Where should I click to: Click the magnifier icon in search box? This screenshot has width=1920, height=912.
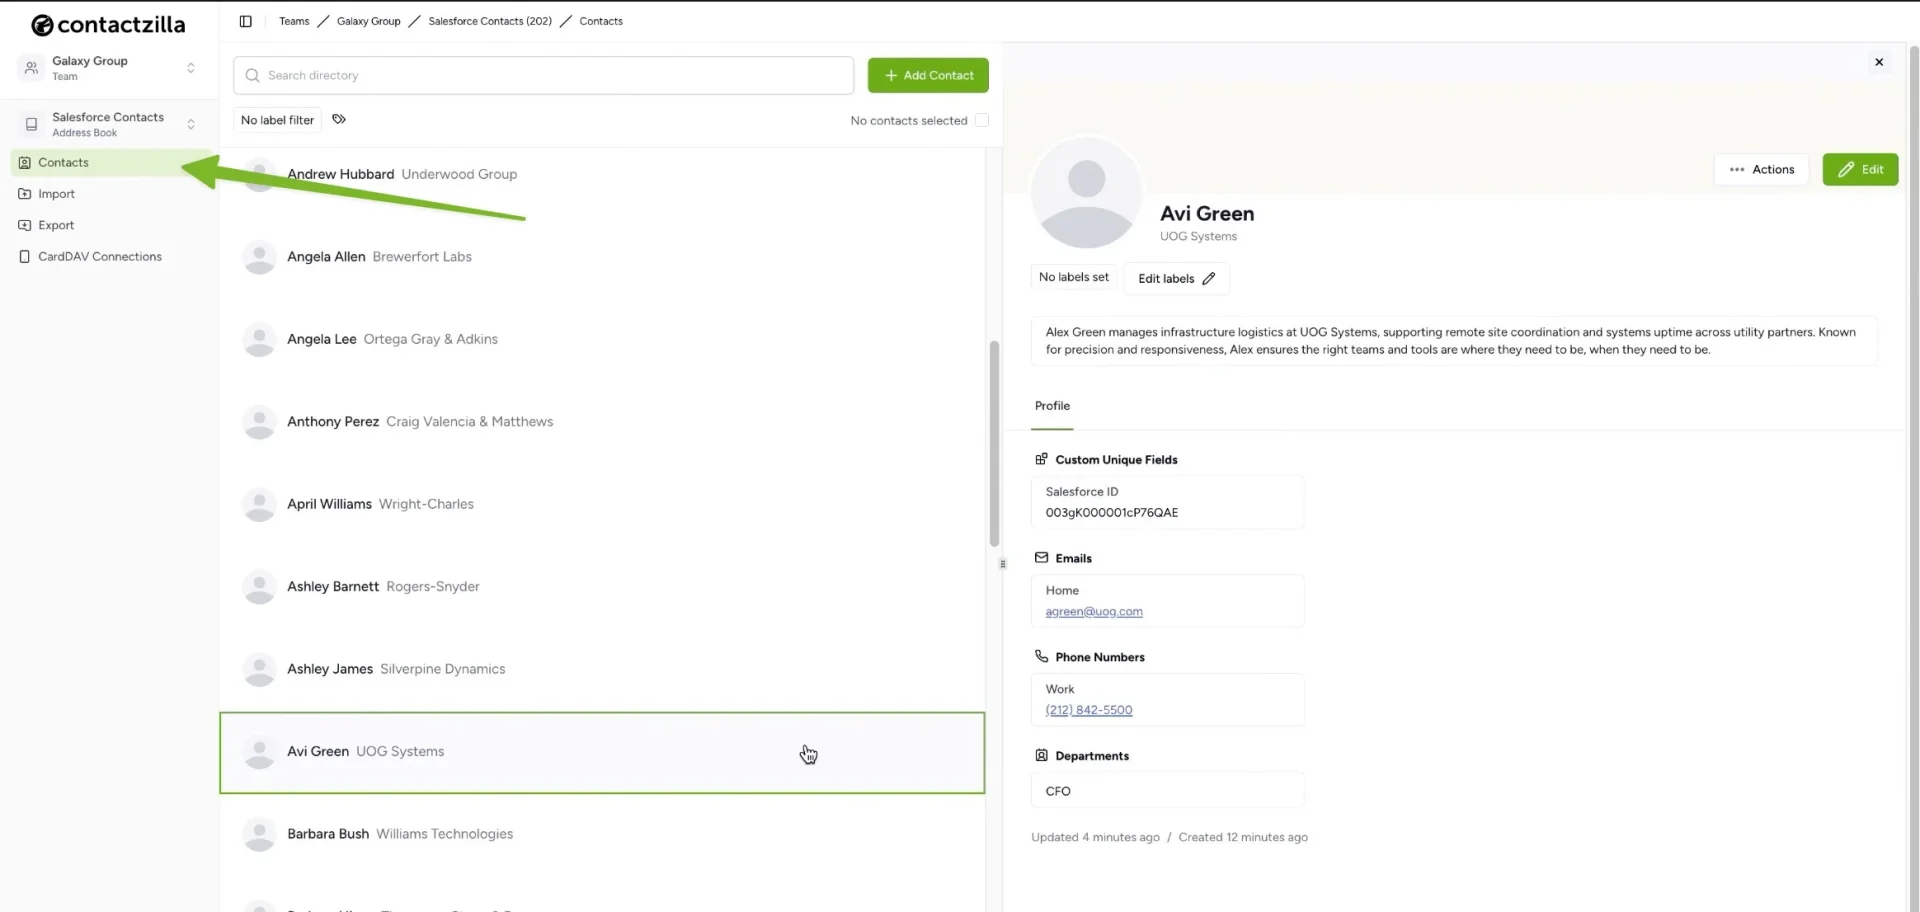[x=252, y=75]
